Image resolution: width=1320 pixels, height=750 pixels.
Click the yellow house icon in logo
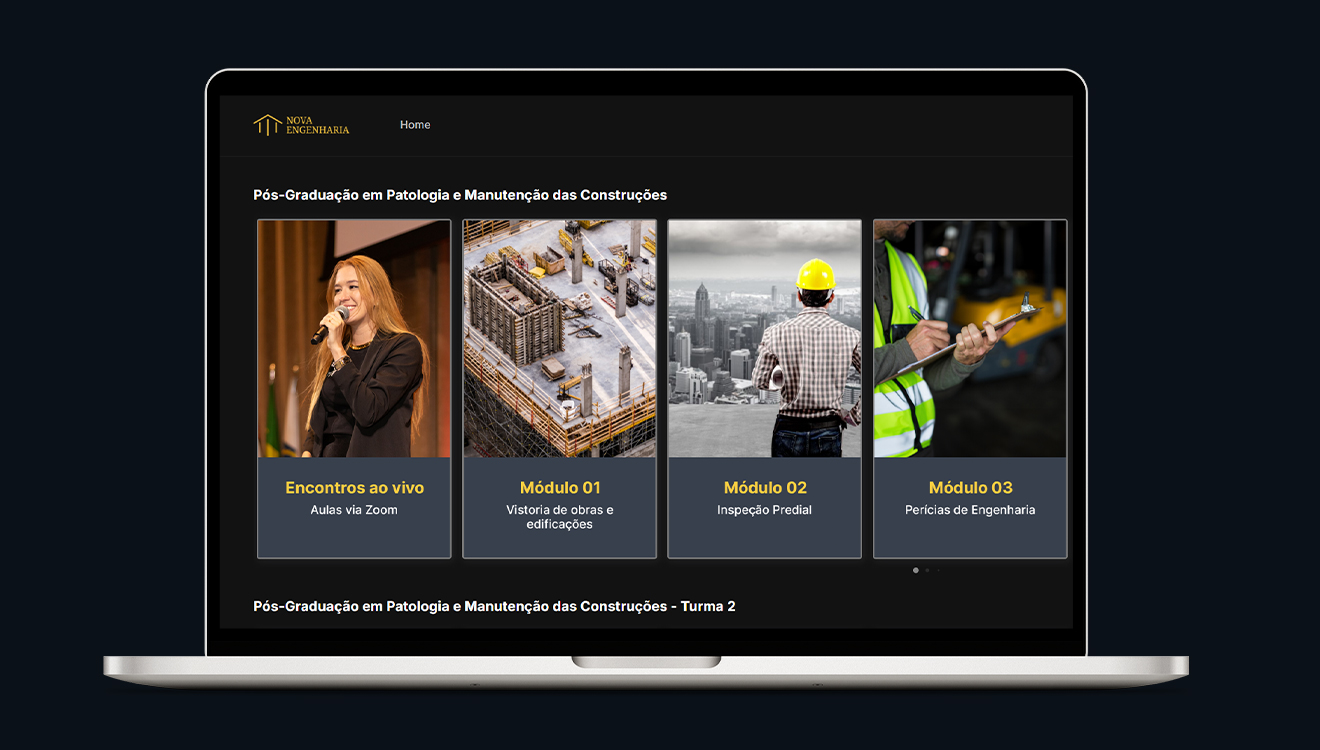pos(267,125)
